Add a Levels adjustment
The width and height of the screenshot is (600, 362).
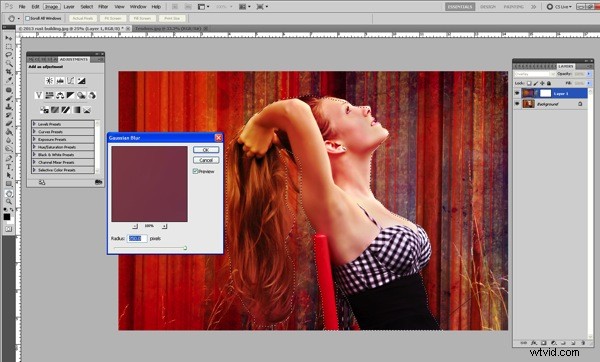[60, 81]
